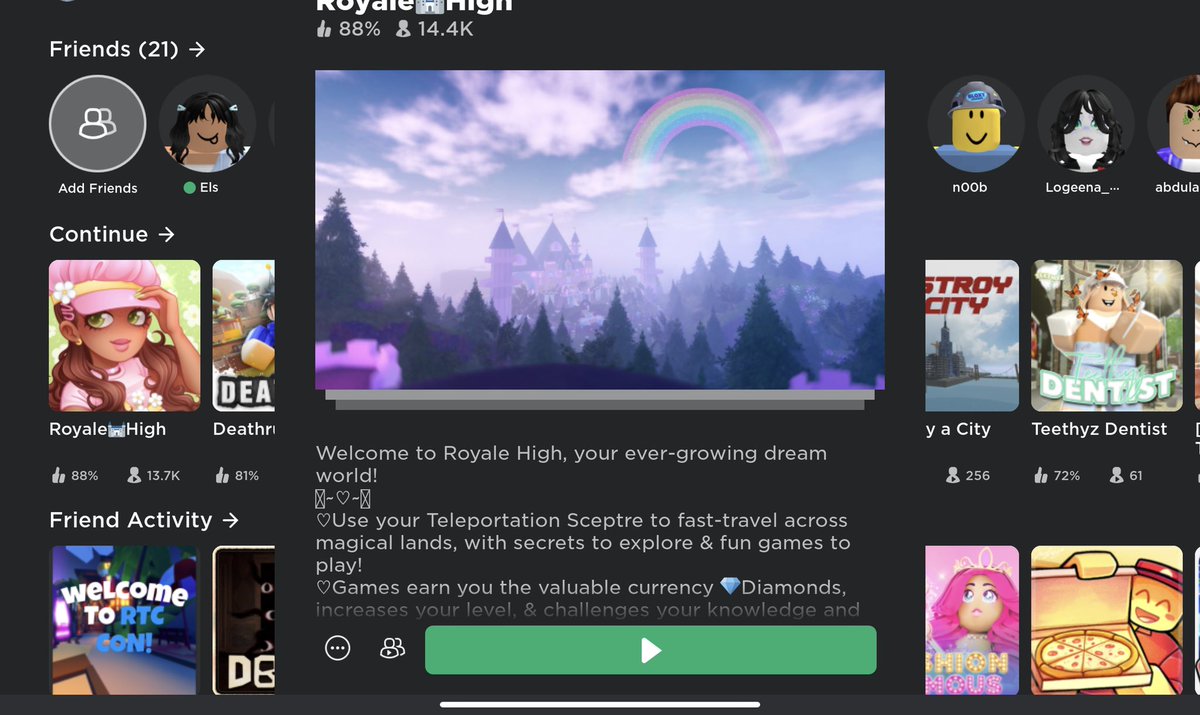The height and width of the screenshot is (715, 1200).
Task: Click the Deathrun 81% rating
Action: pos(238,476)
